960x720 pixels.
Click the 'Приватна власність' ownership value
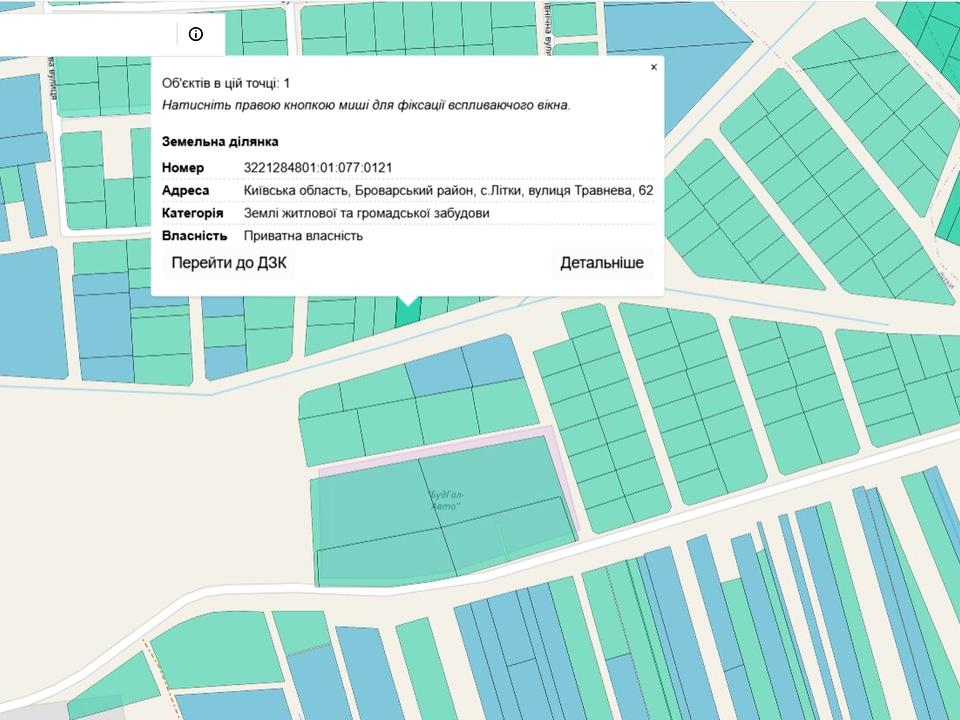coord(303,236)
